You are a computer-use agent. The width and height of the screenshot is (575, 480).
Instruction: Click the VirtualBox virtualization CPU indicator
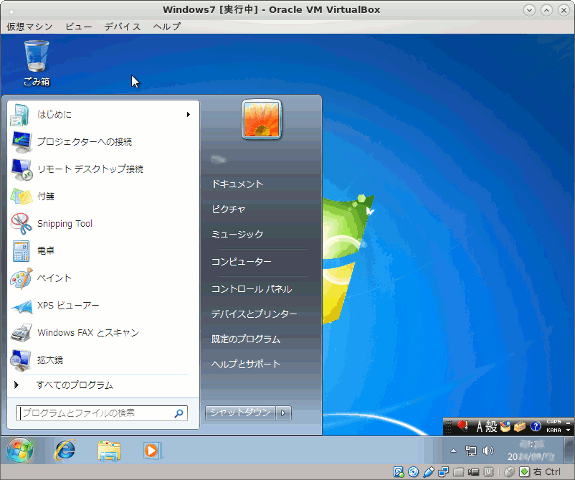pos(488,472)
